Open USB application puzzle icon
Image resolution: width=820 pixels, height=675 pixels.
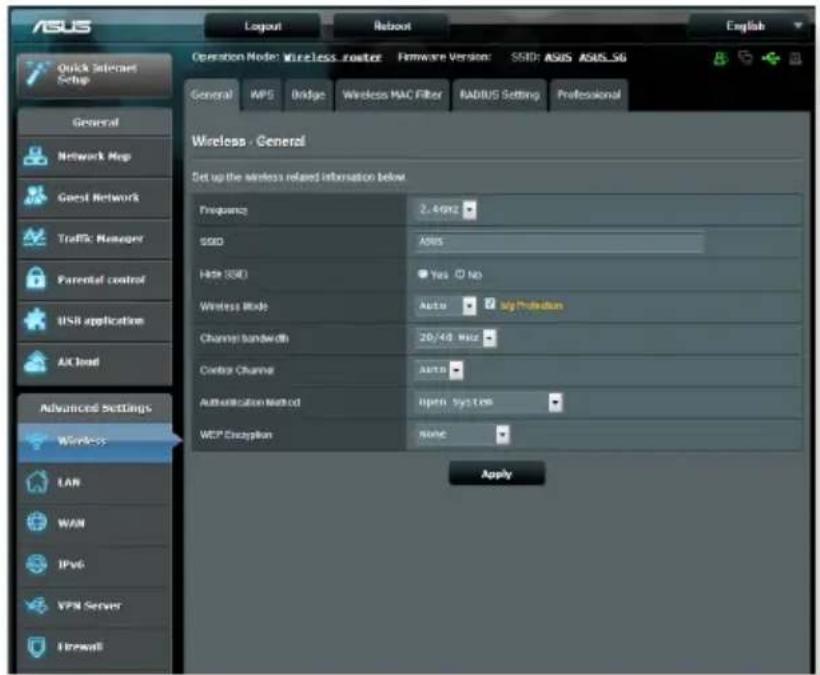coord(35,319)
